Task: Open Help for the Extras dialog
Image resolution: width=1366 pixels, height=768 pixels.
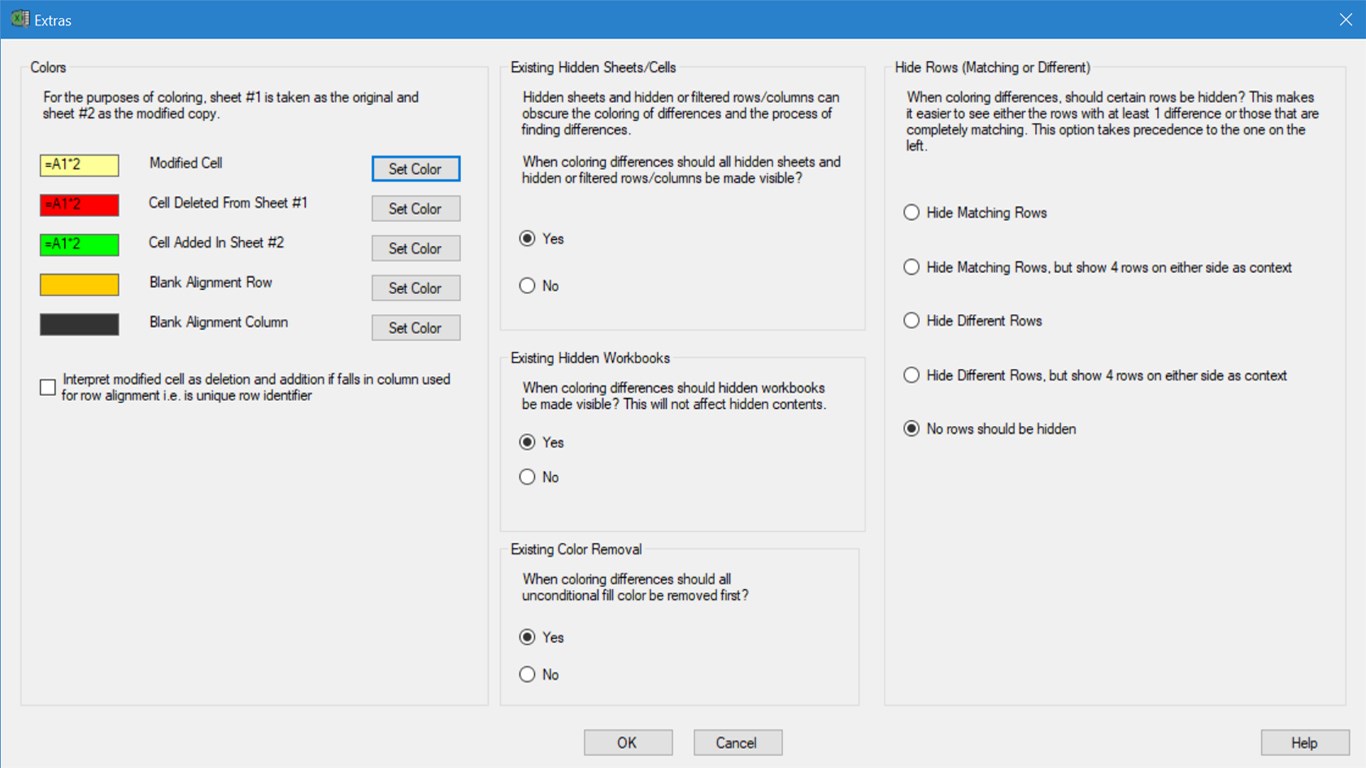Action: (x=1304, y=743)
